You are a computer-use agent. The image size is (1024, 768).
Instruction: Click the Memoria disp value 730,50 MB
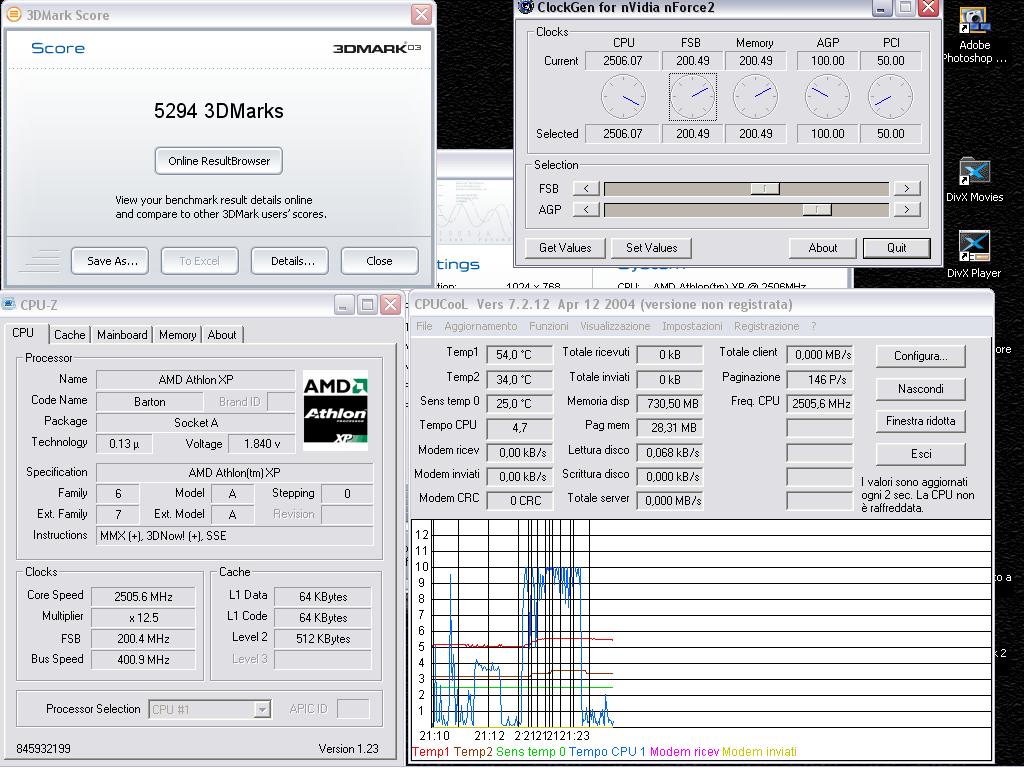[670, 404]
